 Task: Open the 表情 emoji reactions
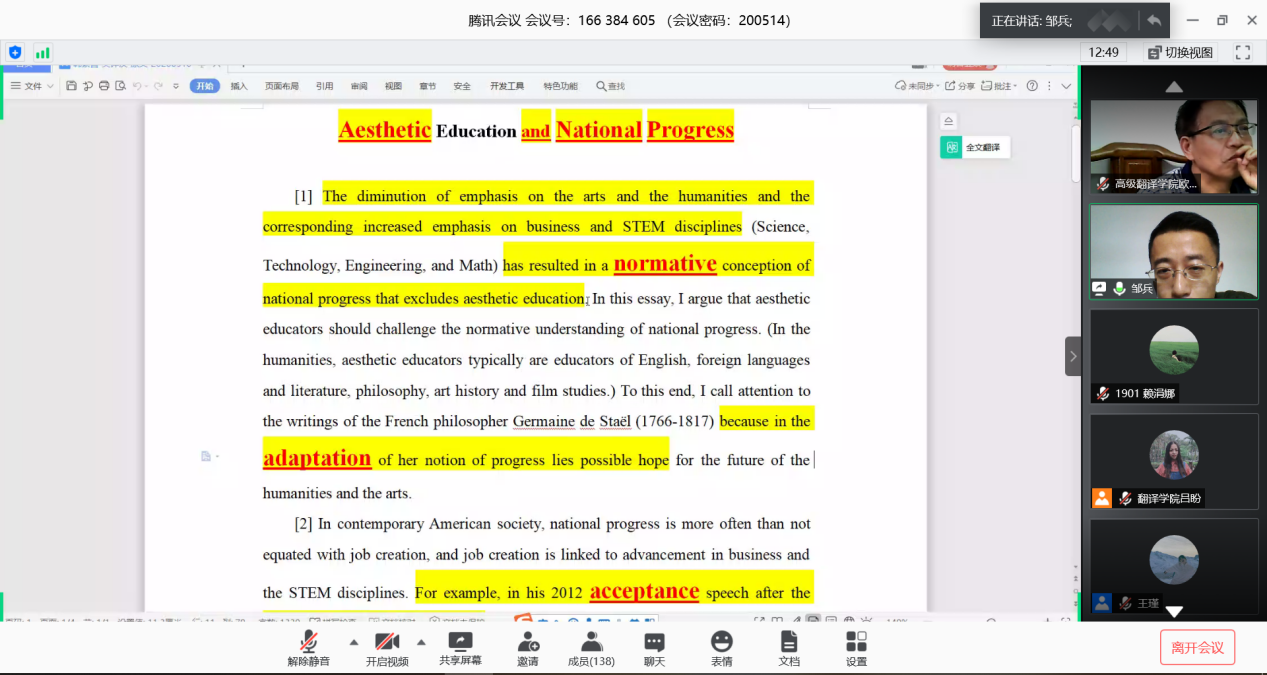[721, 647]
